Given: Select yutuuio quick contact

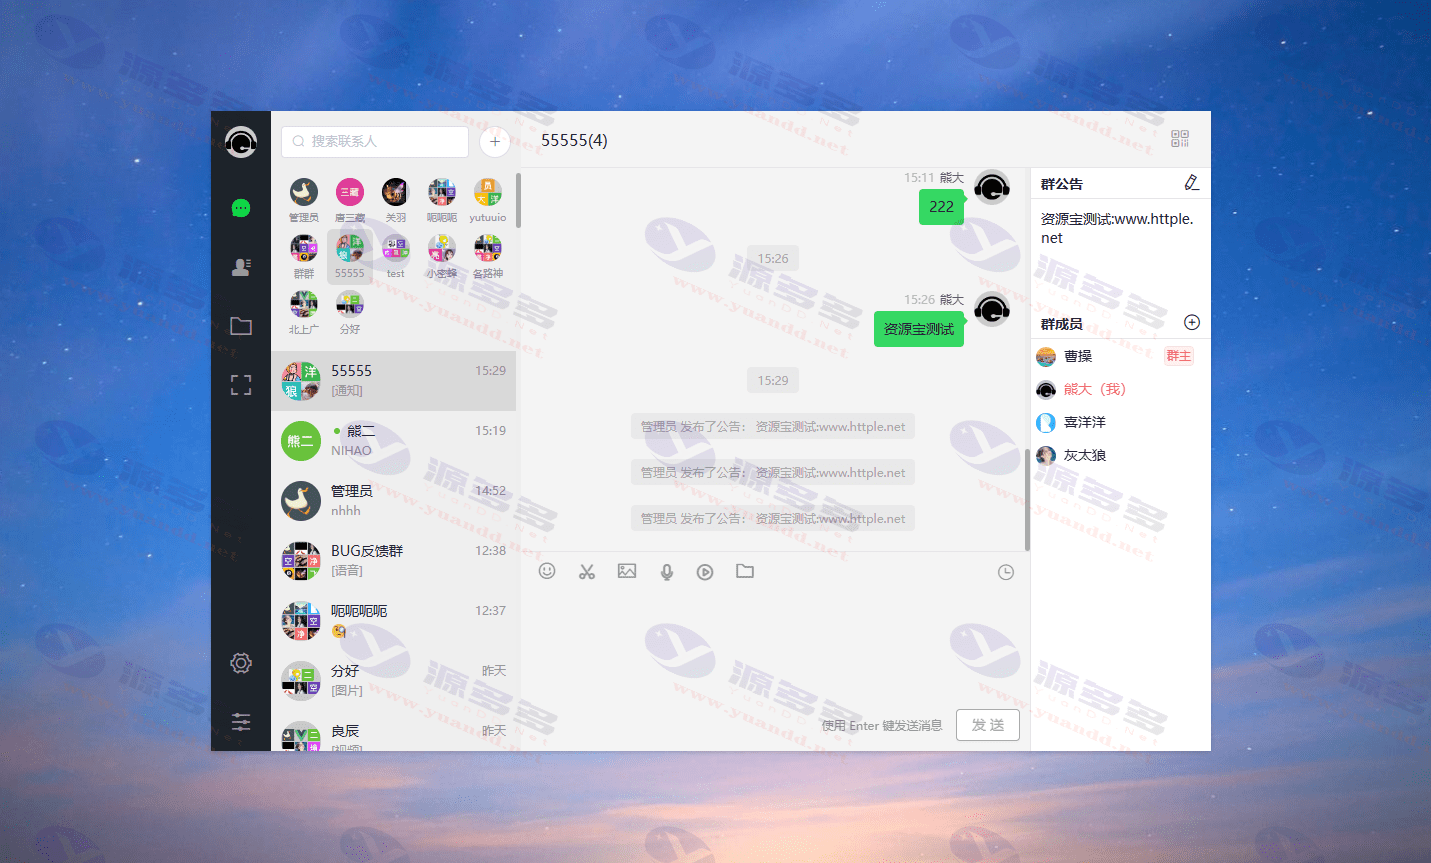Looking at the screenshot, I should click(488, 200).
